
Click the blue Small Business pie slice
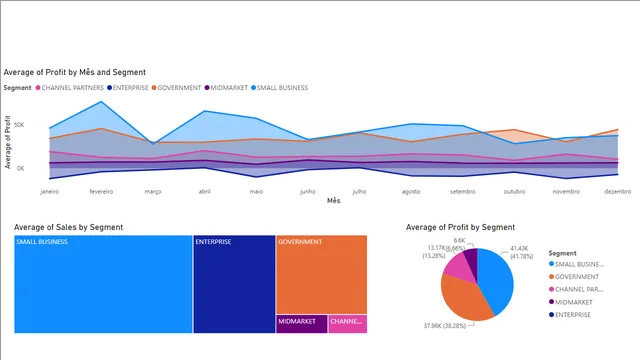(496, 280)
